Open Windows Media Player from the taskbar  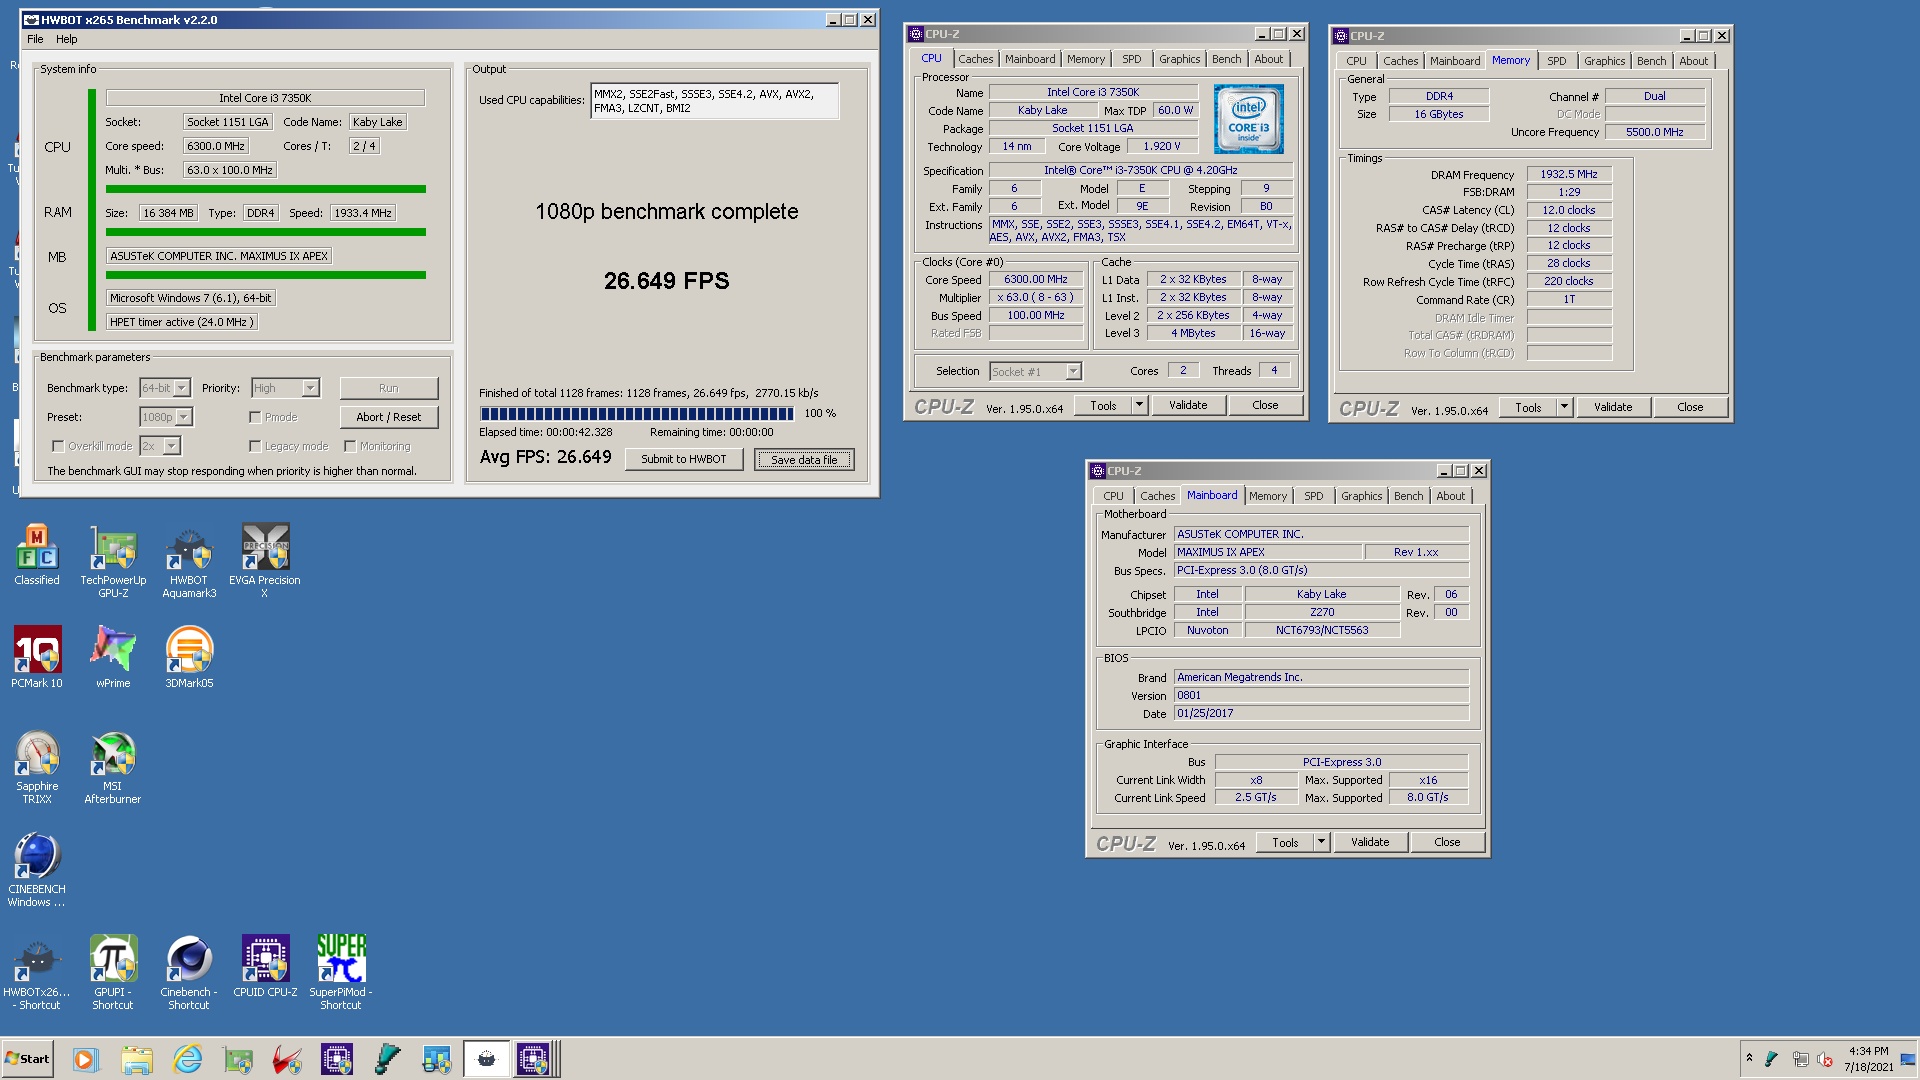[x=85, y=1059]
